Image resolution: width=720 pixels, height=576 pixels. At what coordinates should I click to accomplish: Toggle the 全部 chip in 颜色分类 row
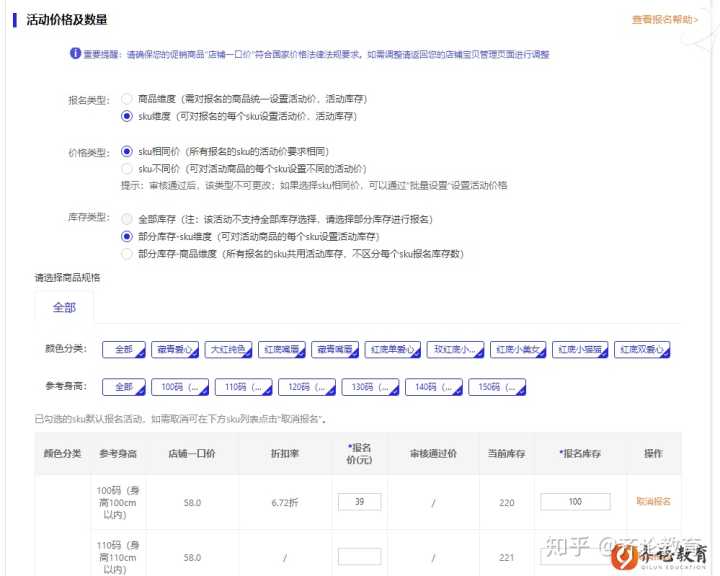[124, 350]
